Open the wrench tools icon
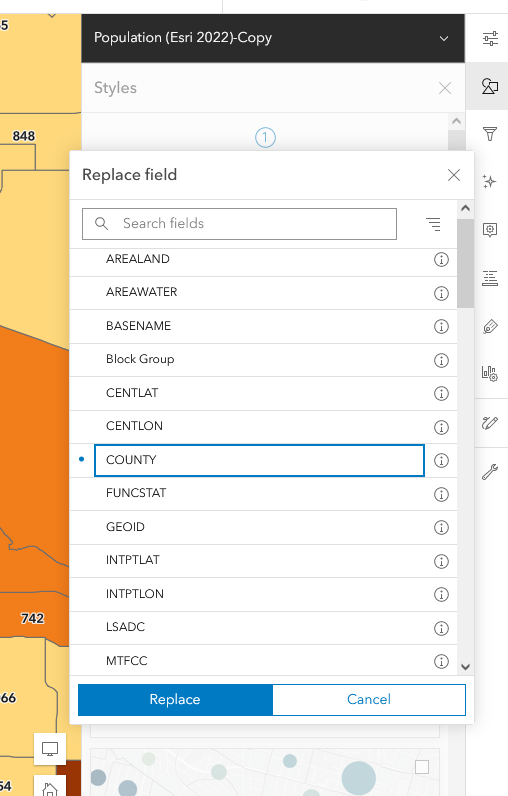This screenshot has height=796, width=508. [490, 472]
